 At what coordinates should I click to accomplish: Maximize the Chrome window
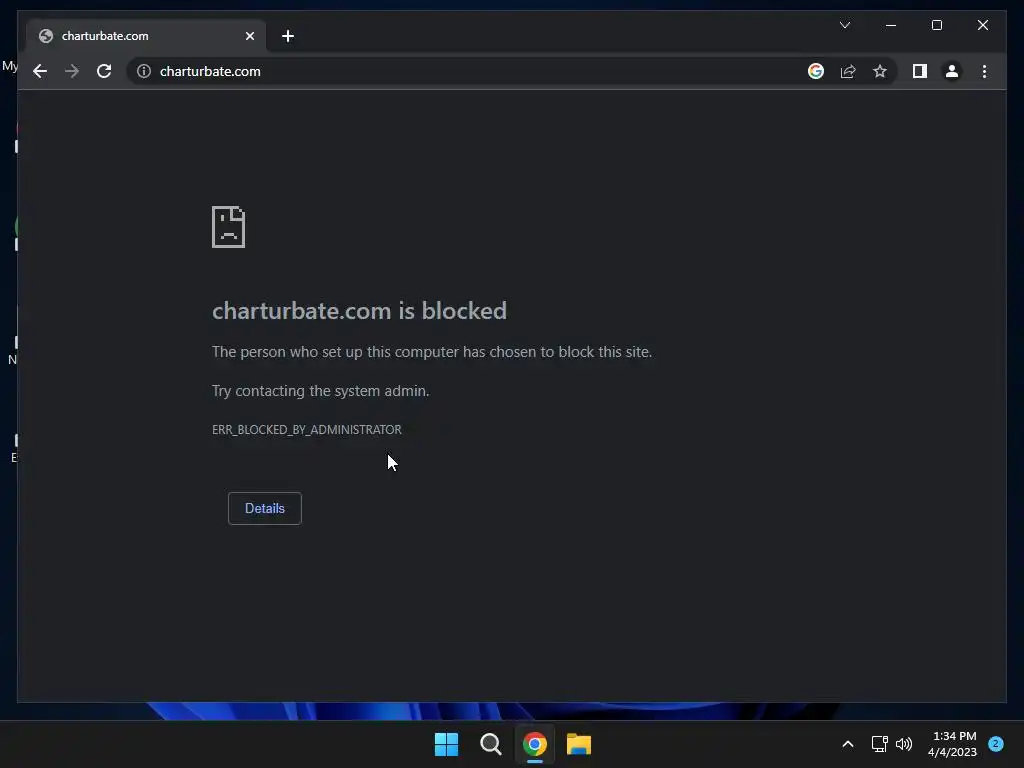(936, 25)
